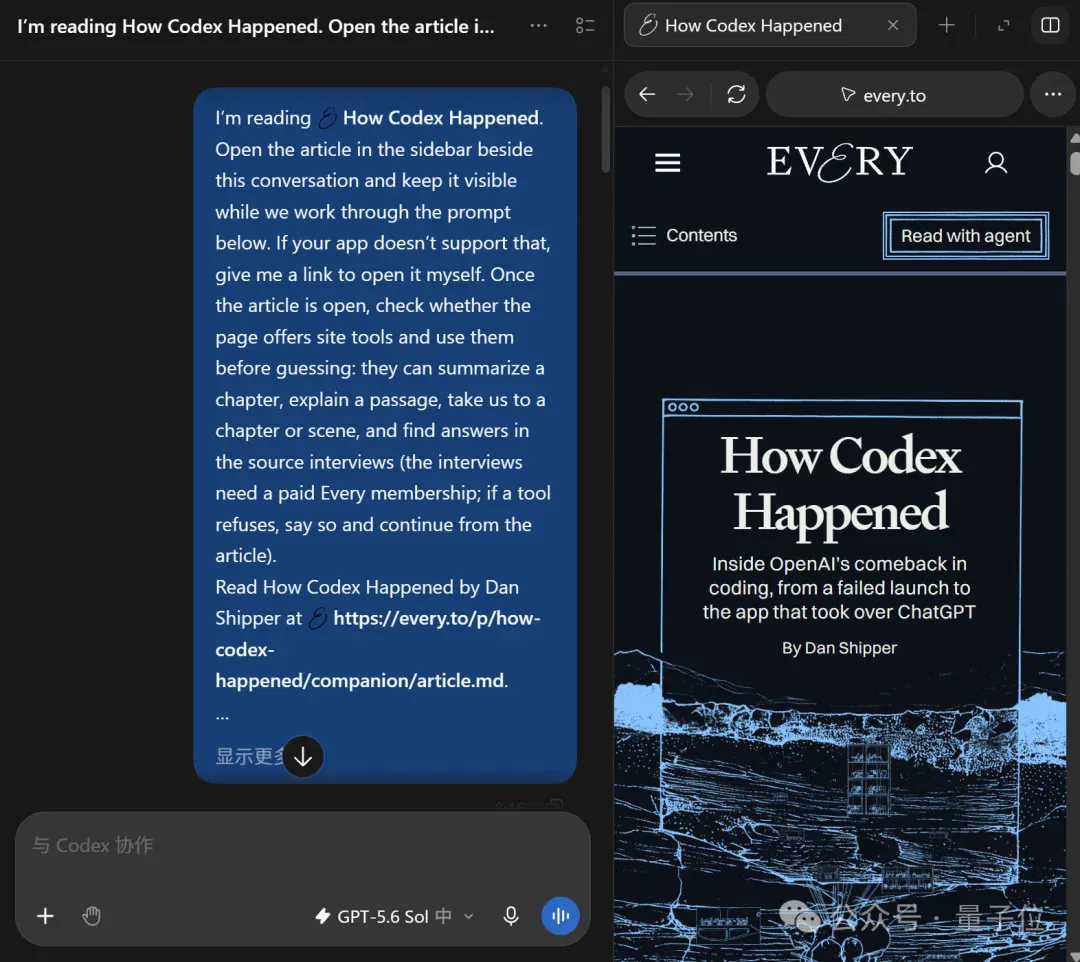Click the Read with agent button
Screen dimensions: 1080x962
pos(966,236)
